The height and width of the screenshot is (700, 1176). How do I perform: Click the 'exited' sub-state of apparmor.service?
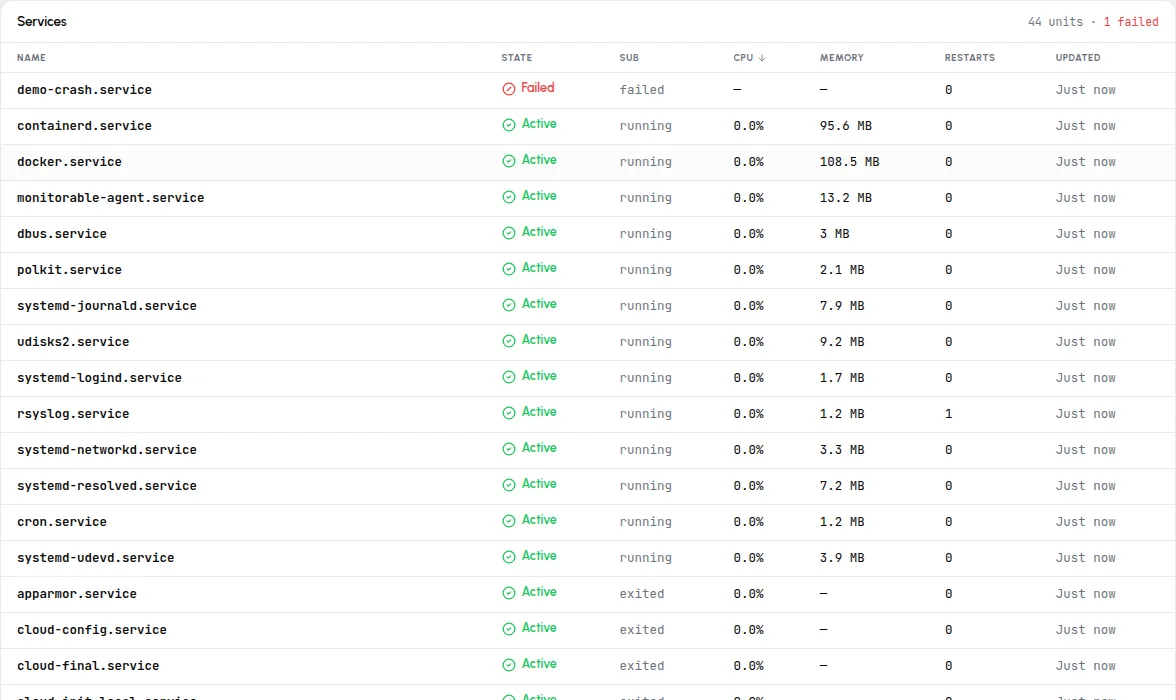pyautogui.click(x=641, y=594)
